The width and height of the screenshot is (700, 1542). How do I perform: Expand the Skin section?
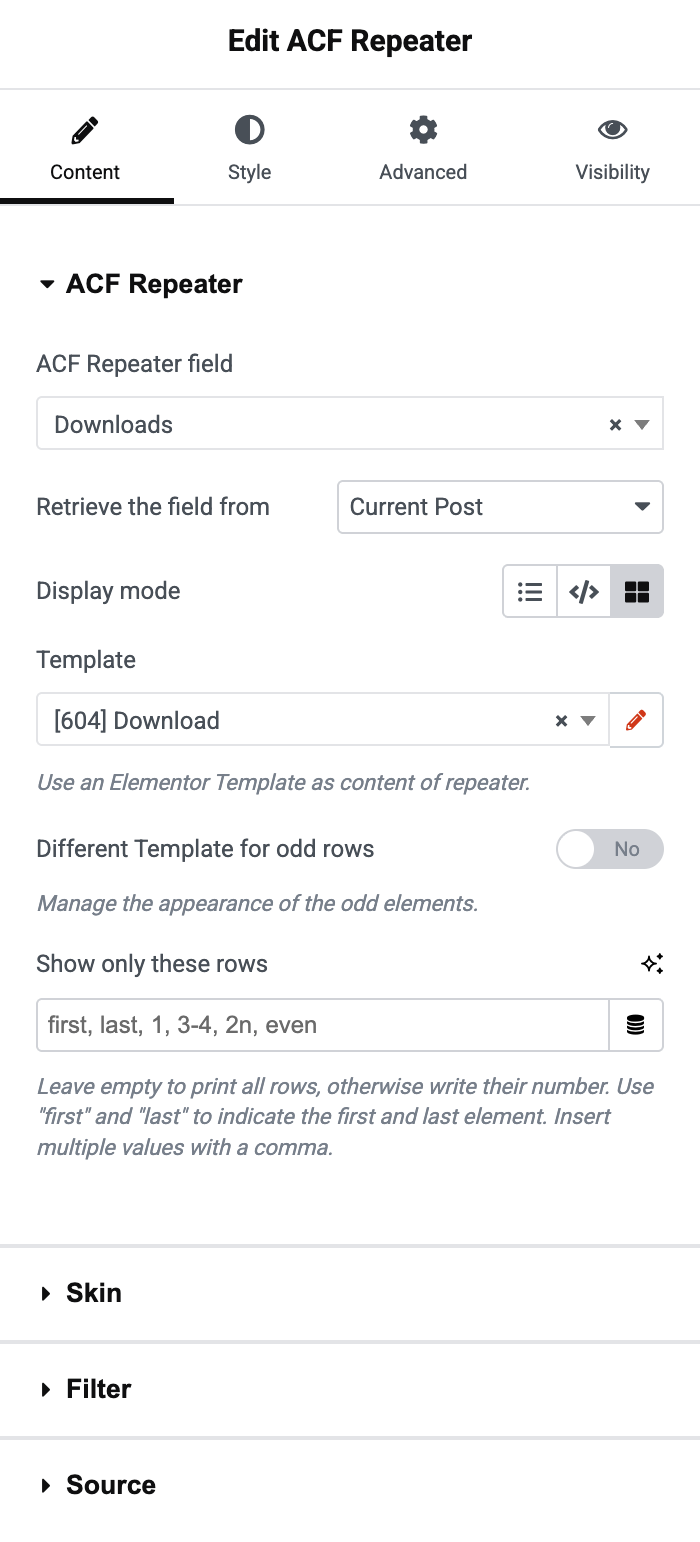[x=94, y=1293]
